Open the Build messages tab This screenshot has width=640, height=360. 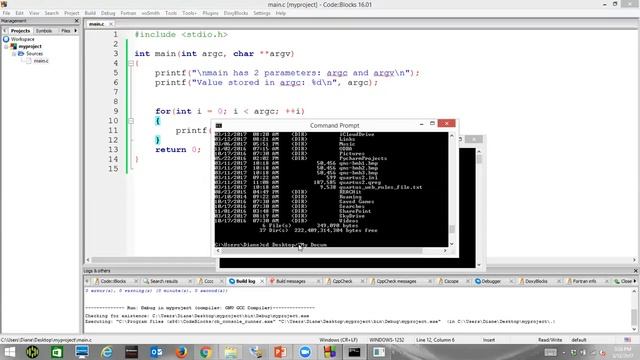pyautogui.click(x=291, y=281)
